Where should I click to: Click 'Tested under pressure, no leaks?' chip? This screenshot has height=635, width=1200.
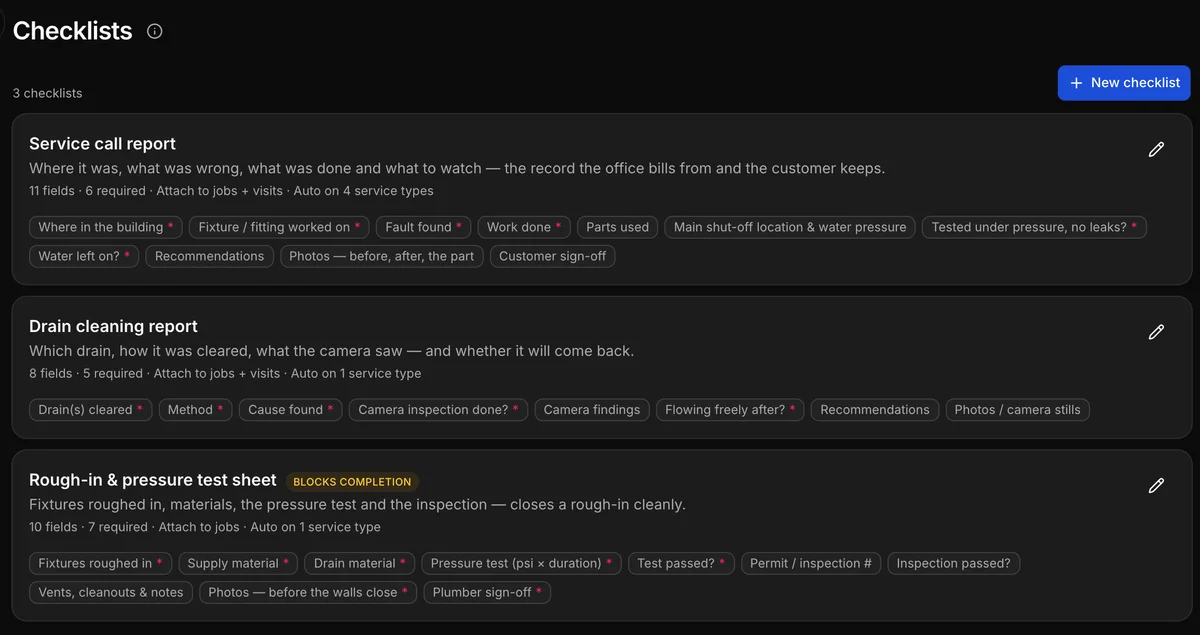1034,227
